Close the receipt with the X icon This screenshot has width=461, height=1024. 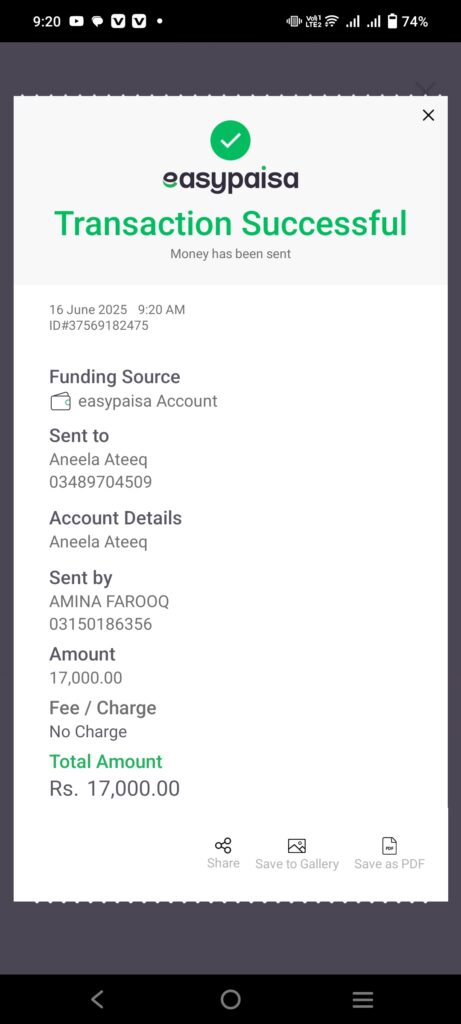point(428,115)
